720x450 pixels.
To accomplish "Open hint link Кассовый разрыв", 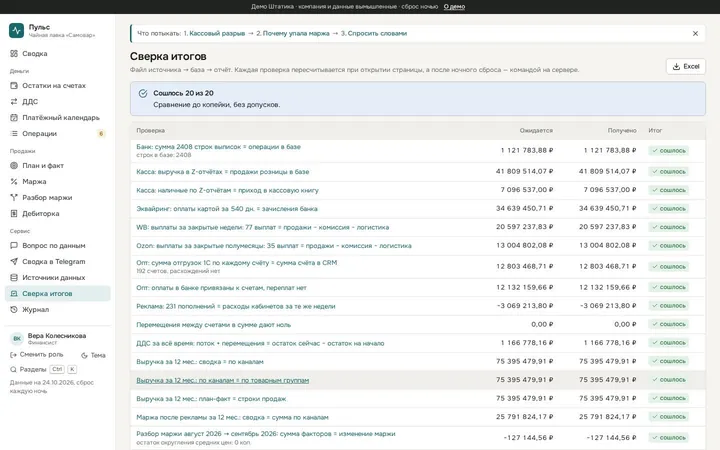I will pos(217,34).
